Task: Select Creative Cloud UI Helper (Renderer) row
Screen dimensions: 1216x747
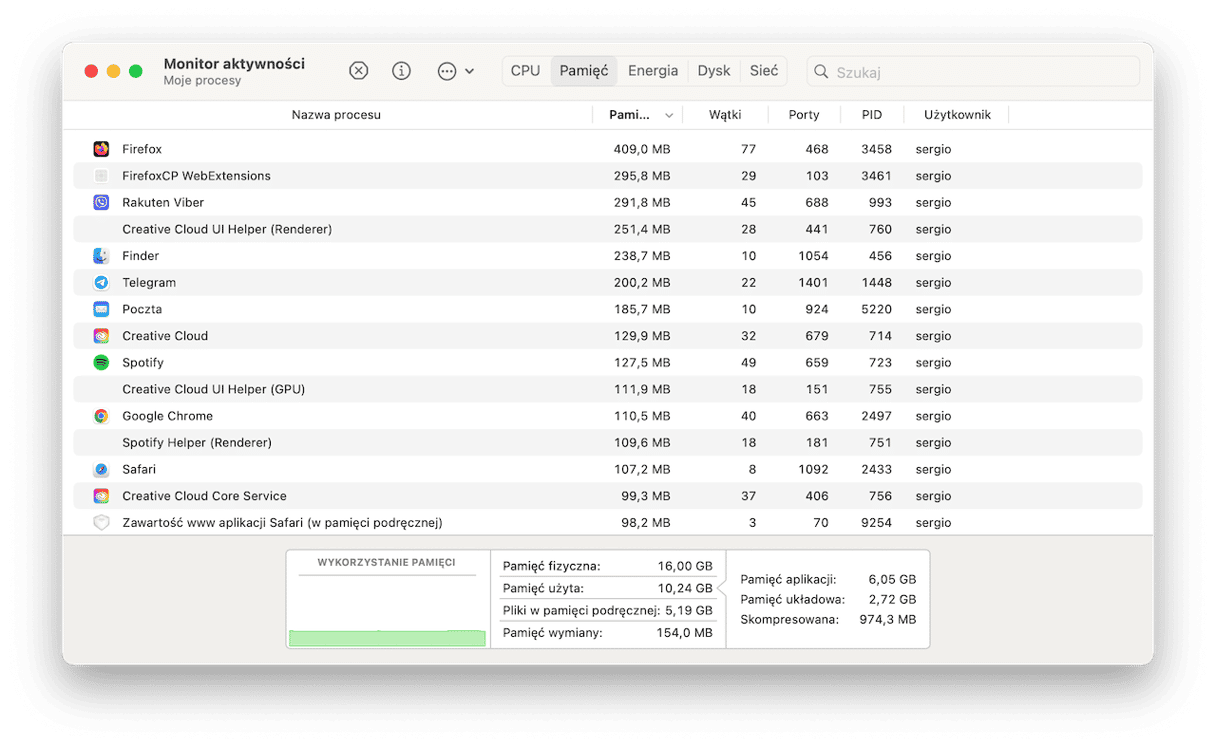Action: click(x=608, y=229)
